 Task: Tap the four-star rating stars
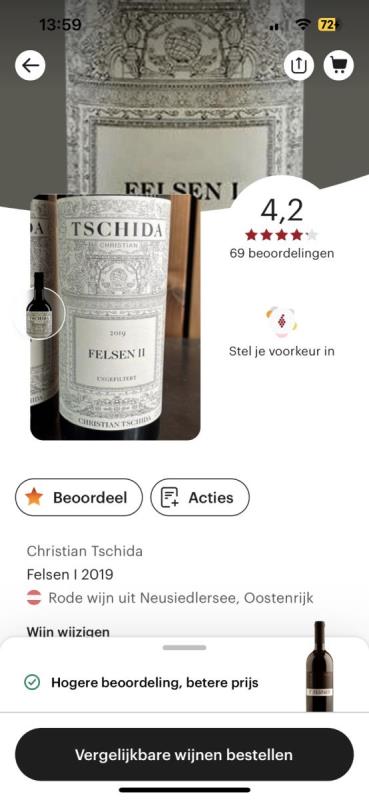coord(281,235)
